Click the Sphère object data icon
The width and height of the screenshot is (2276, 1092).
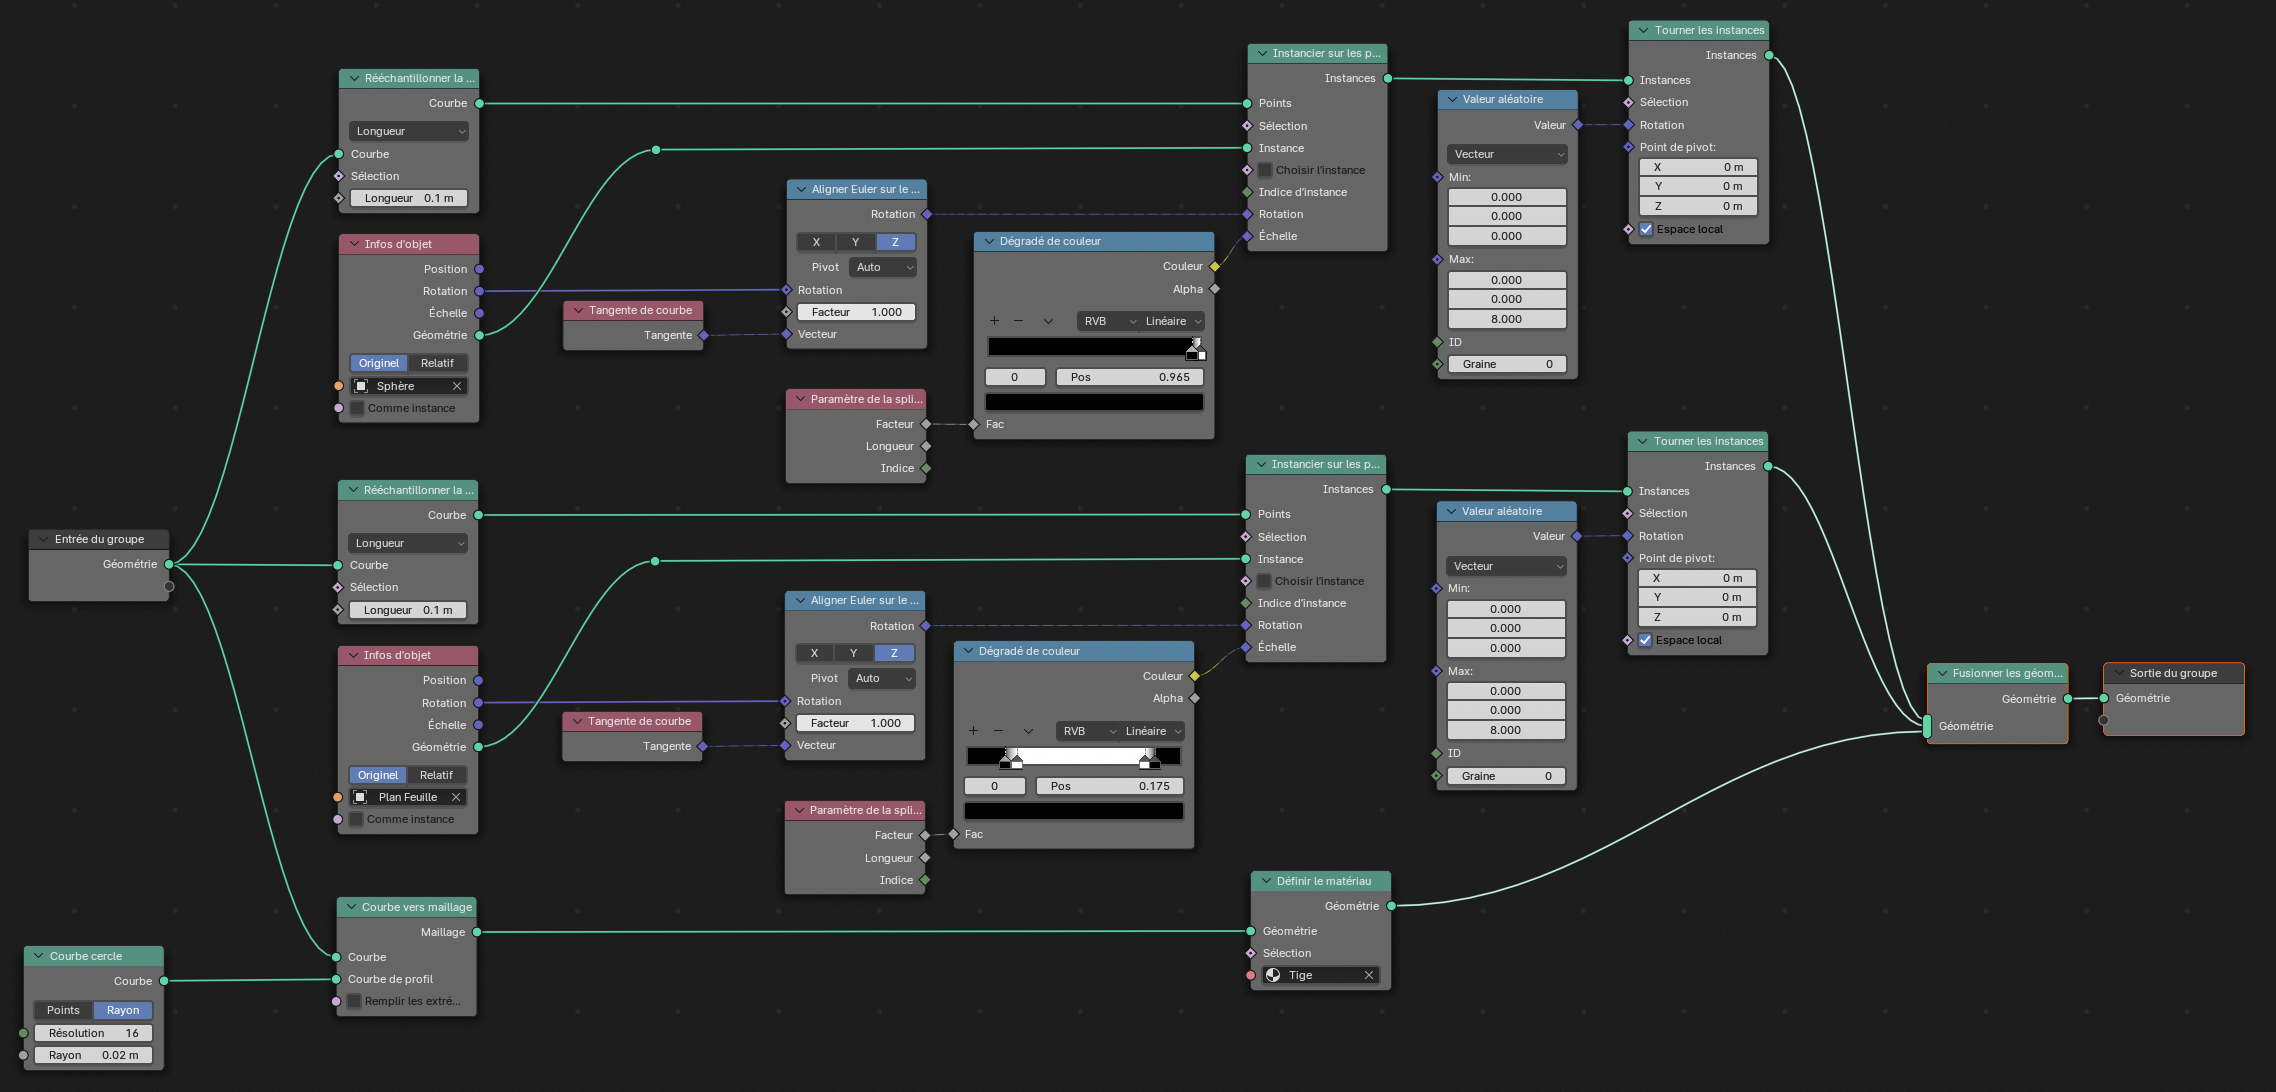[362, 386]
